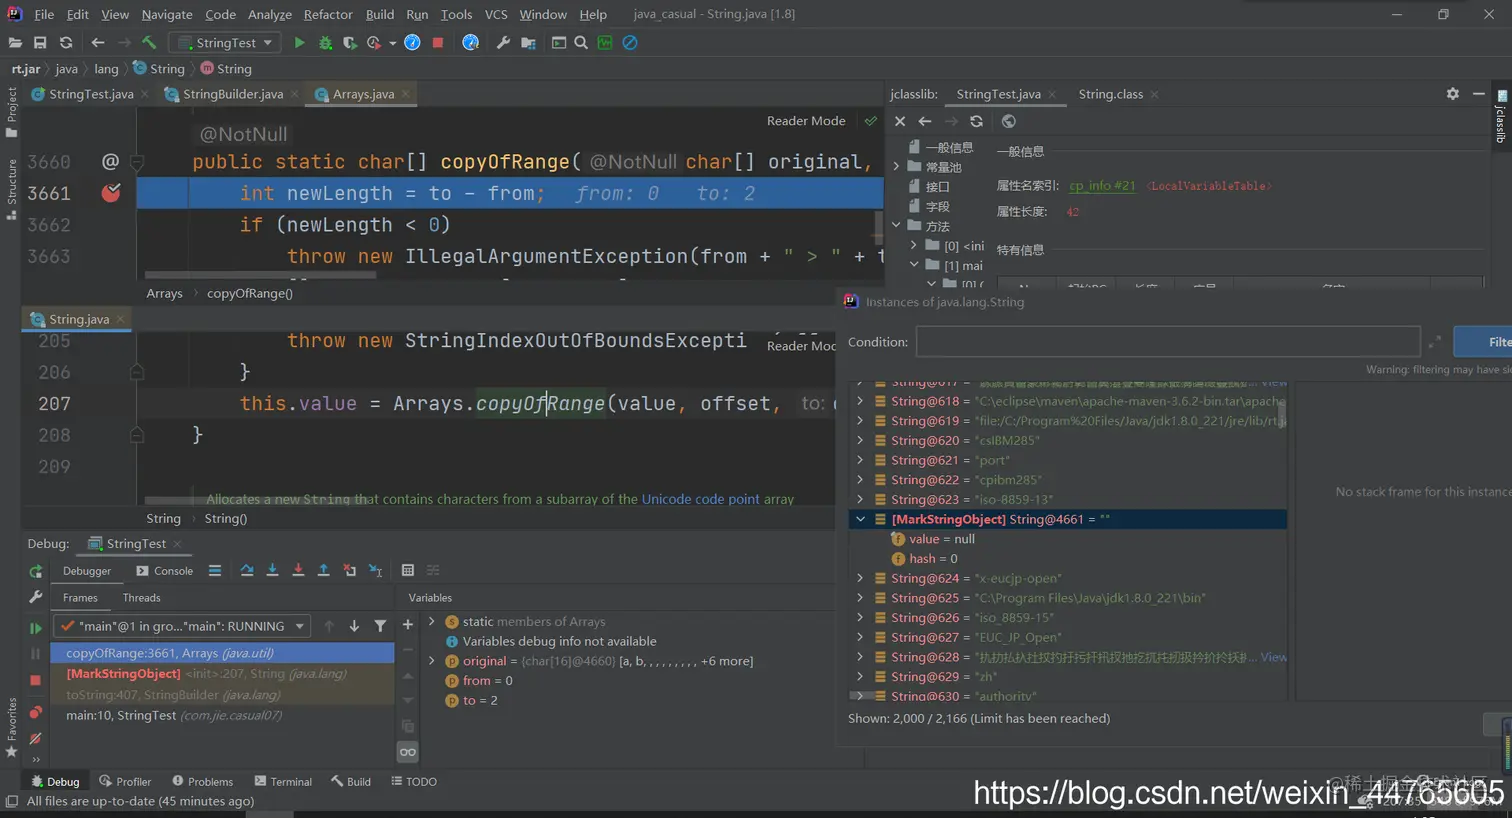Click the breakpoint at line 3661
Viewport: 1512px width, 818px height.
tap(111, 193)
